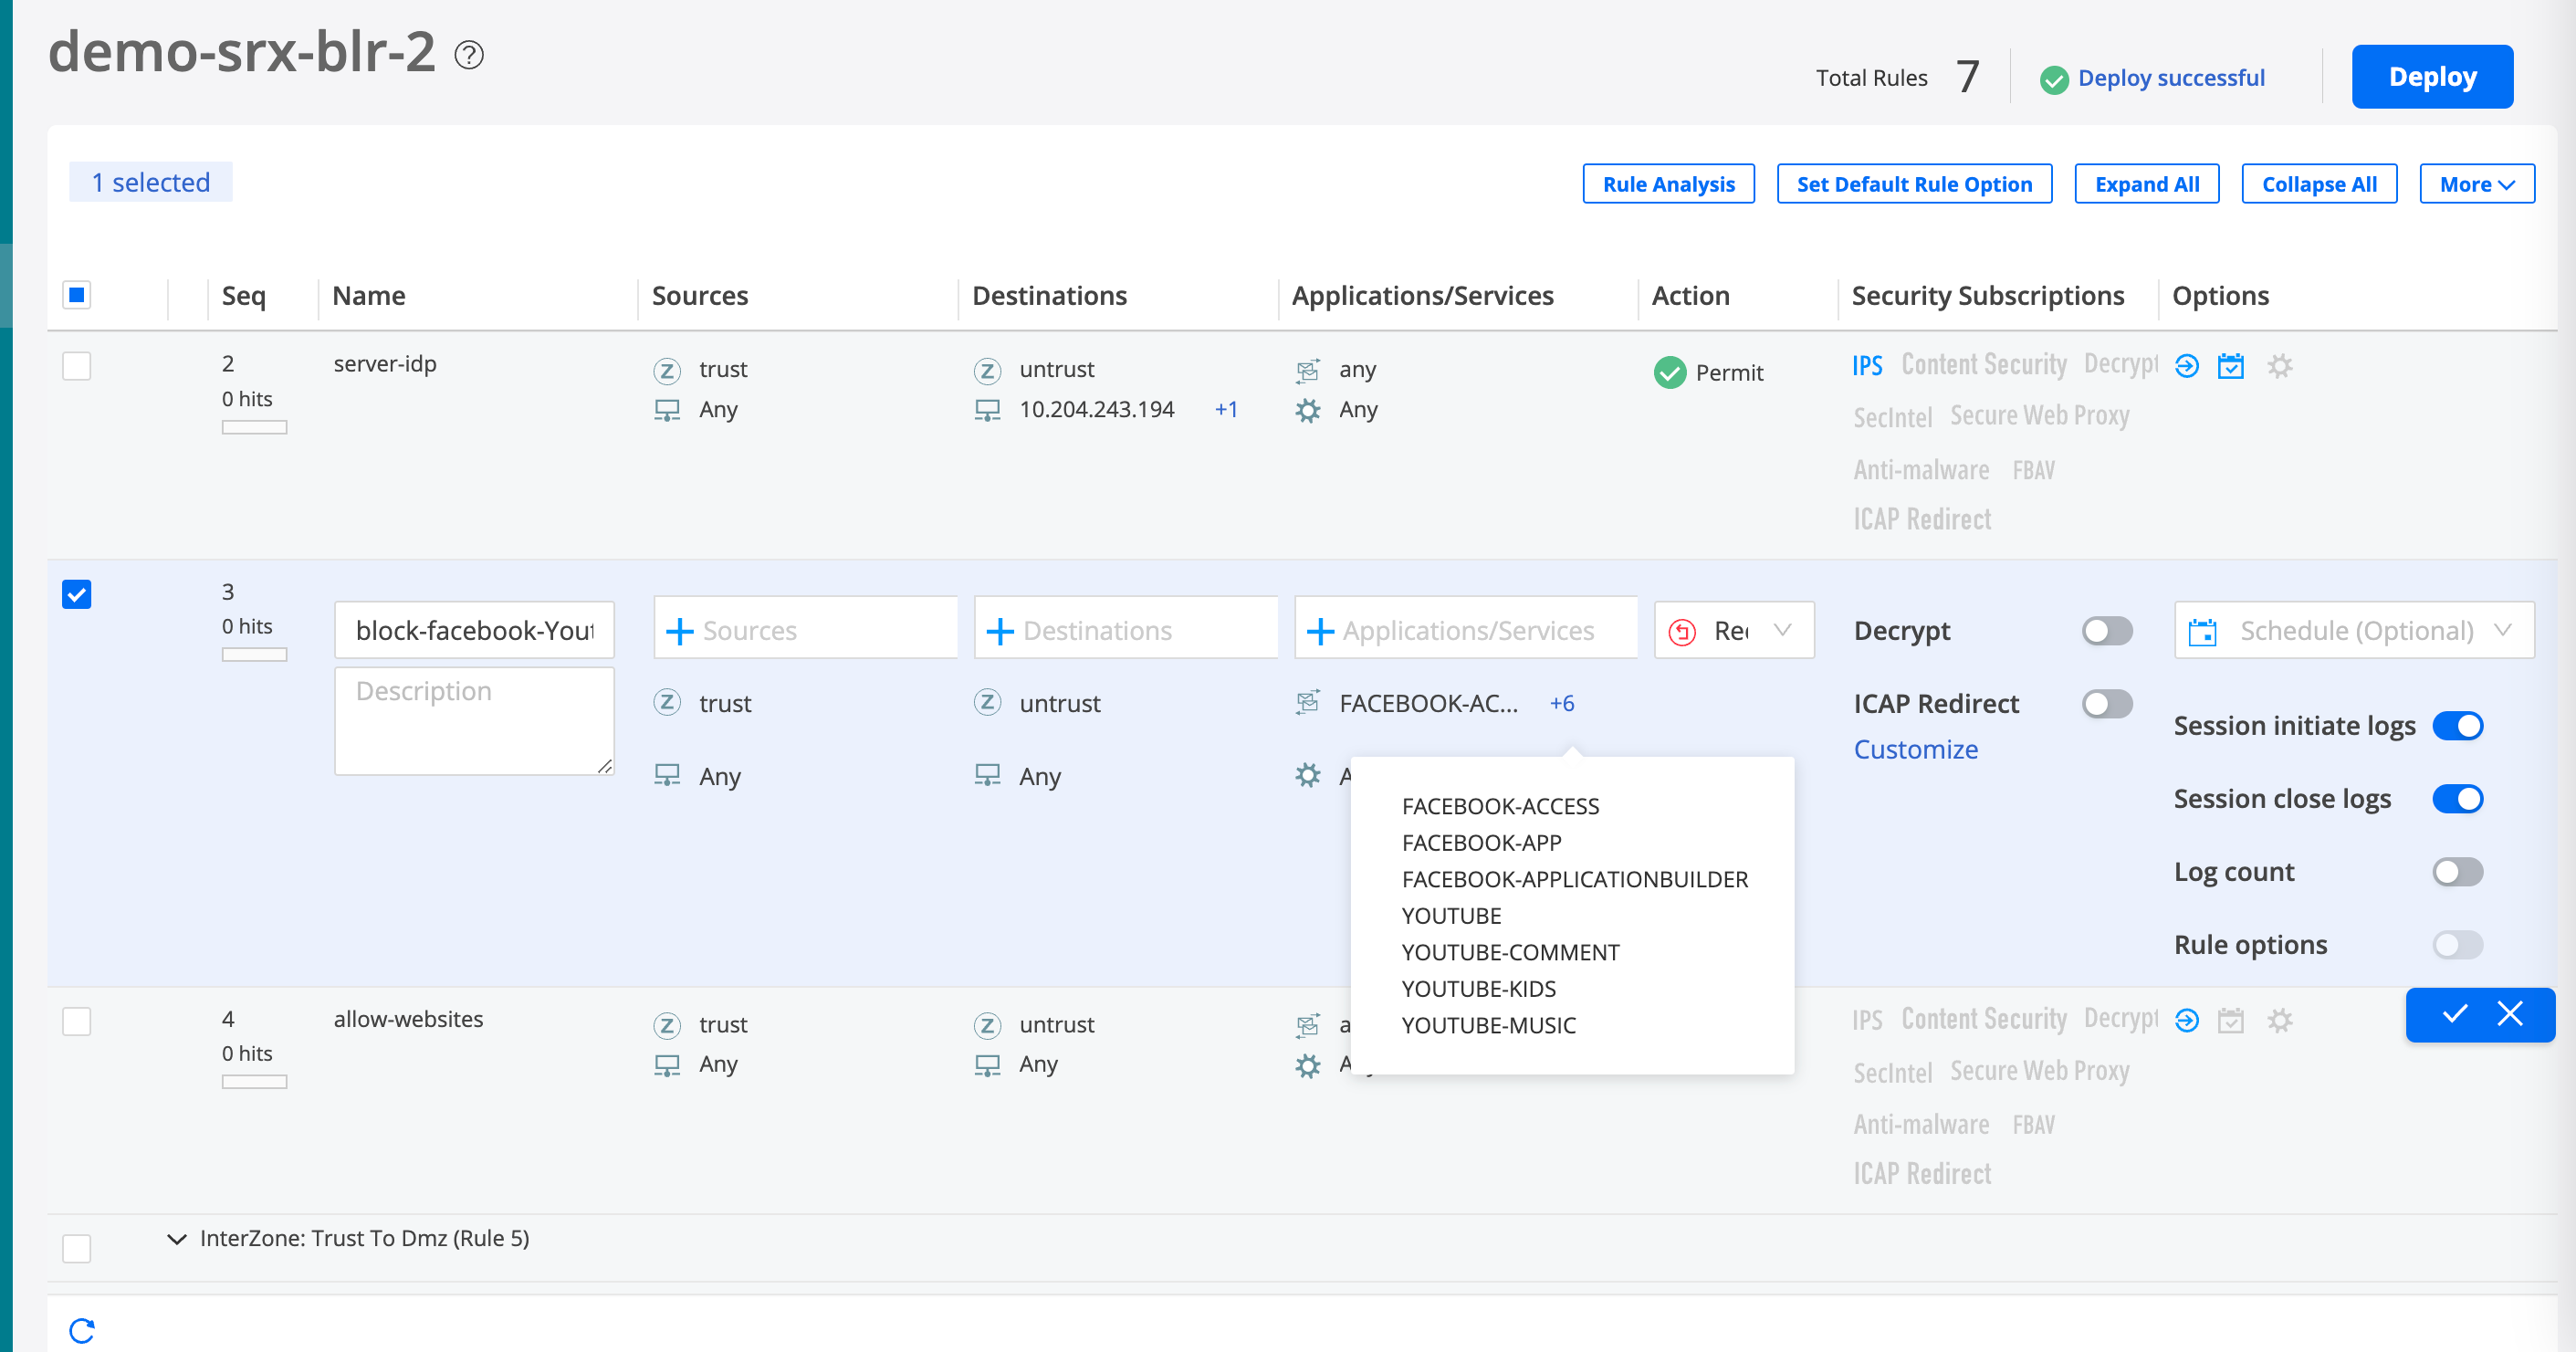The height and width of the screenshot is (1352, 2576).
Task: Save rule edit with the checkmark icon
Action: 2455,1014
